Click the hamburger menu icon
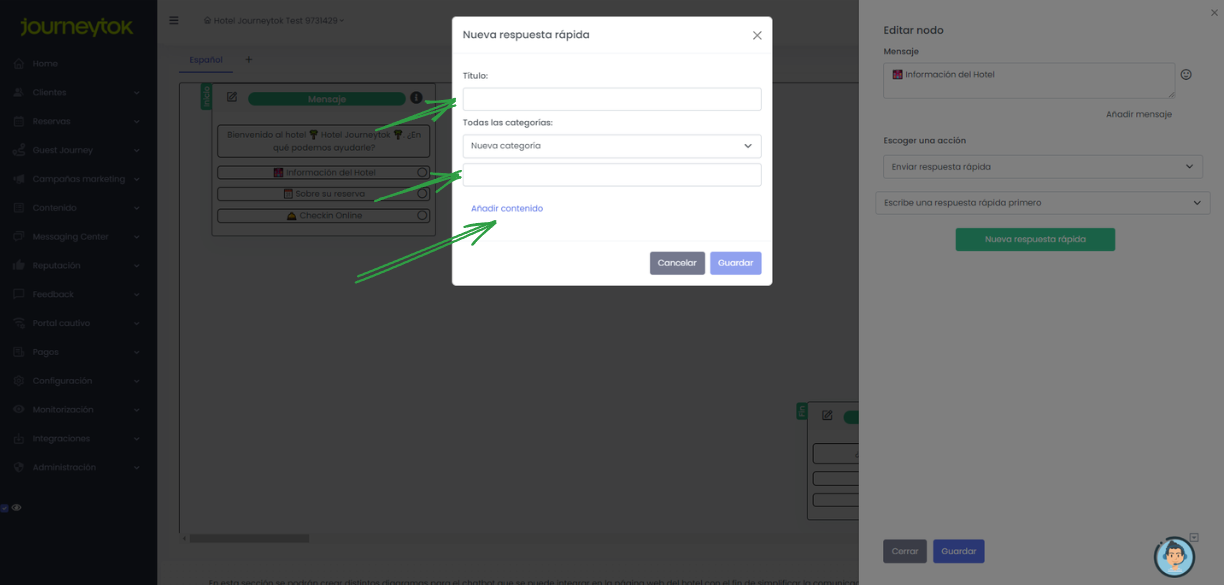Image resolution: width=1224 pixels, height=585 pixels. coord(174,20)
